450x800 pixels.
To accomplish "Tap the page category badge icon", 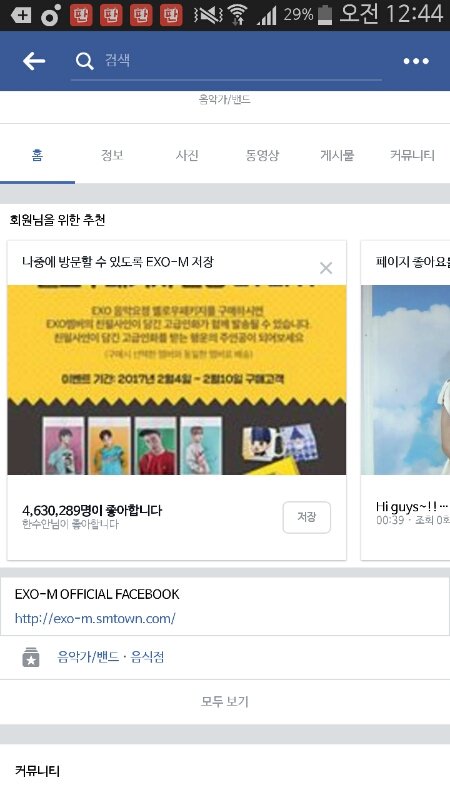I will click(x=31, y=657).
